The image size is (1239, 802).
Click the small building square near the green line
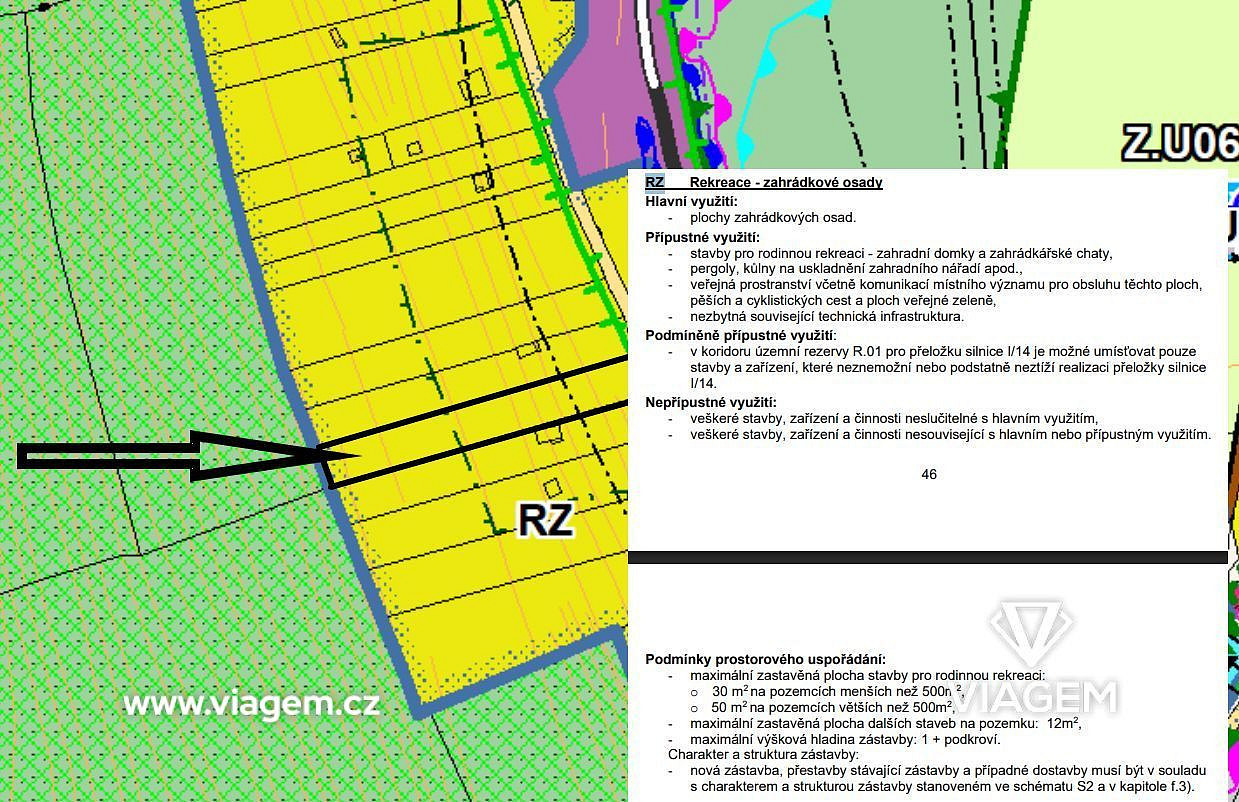click(483, 183)
